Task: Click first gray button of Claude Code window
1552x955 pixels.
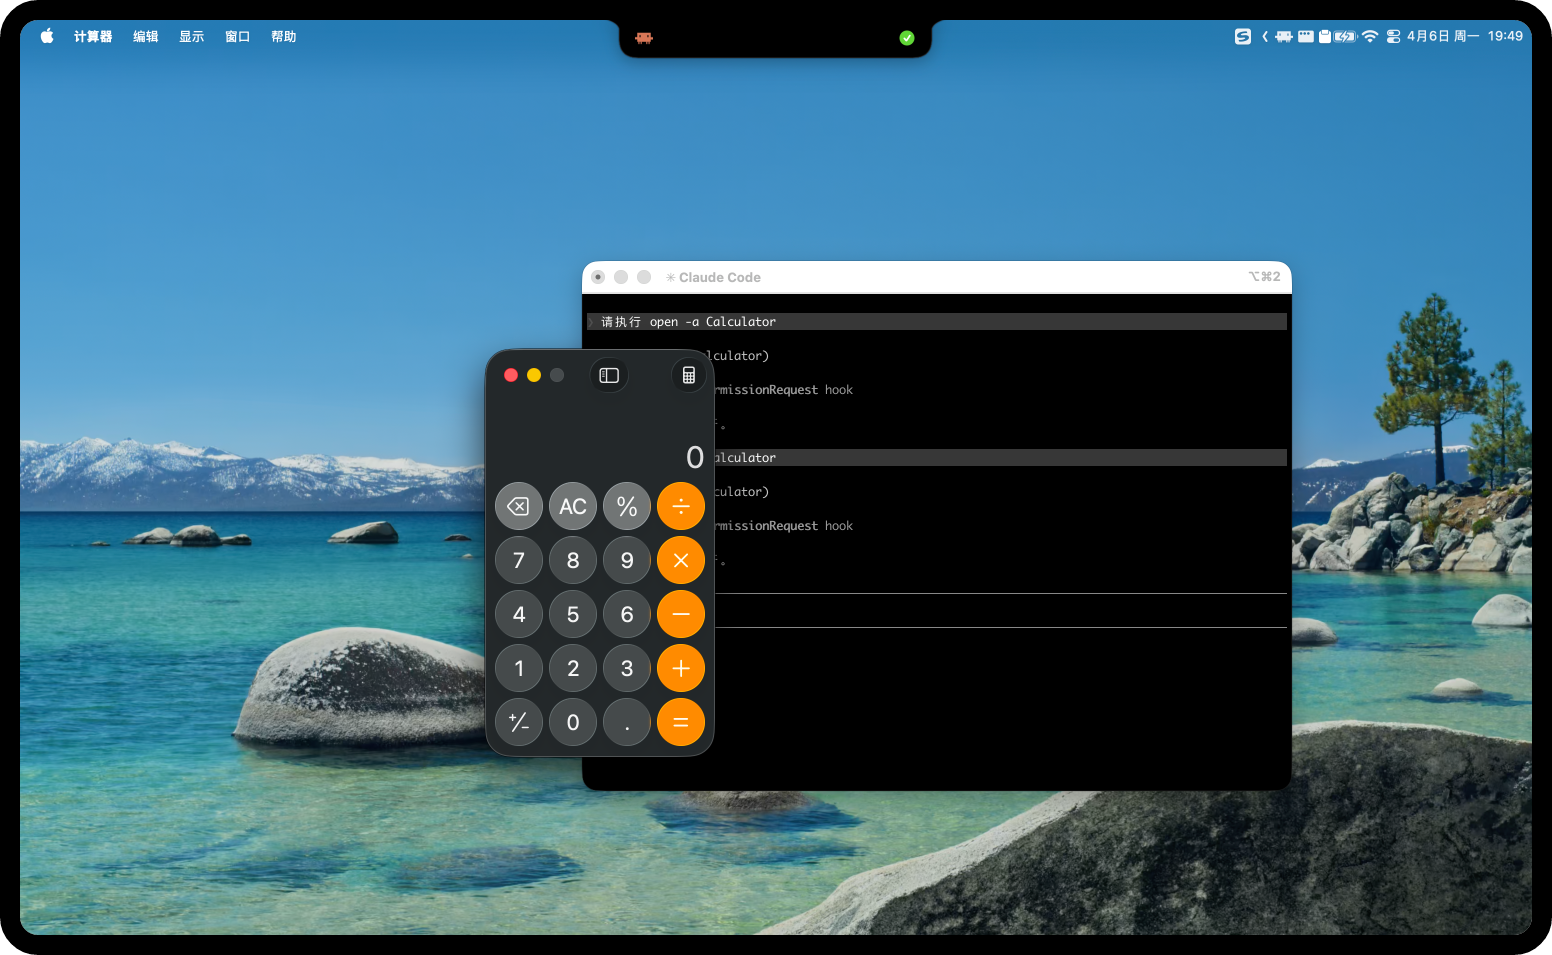Action: coord(598,277)
